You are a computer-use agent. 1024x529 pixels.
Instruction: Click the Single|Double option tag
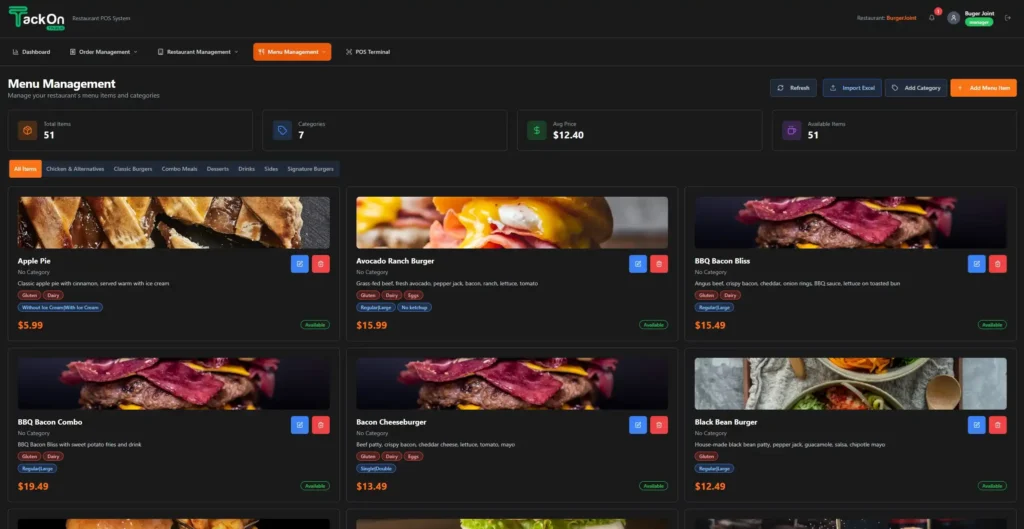click(x=376, y=468)
